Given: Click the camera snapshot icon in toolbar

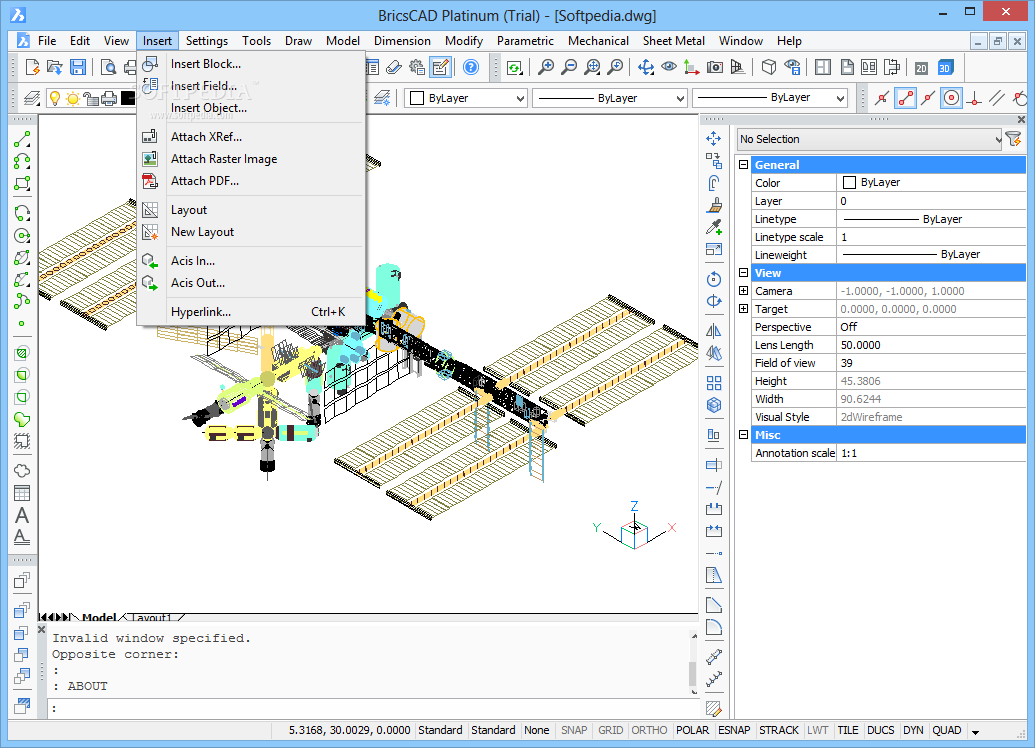Looking at the screenshot, I should [714, 67].
